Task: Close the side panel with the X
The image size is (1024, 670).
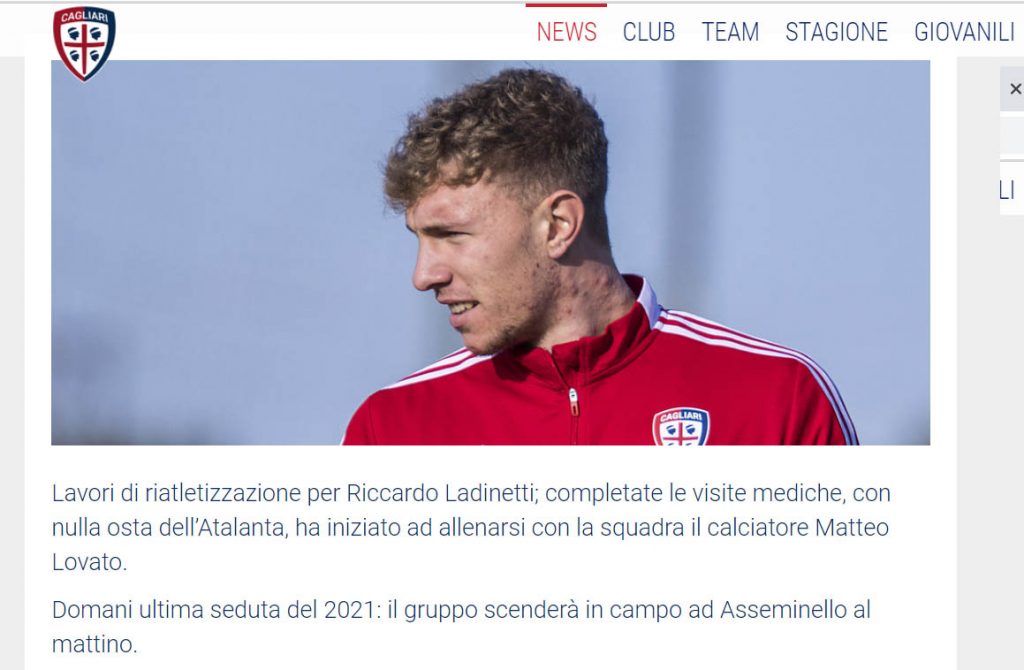Action: point(1015,89)
